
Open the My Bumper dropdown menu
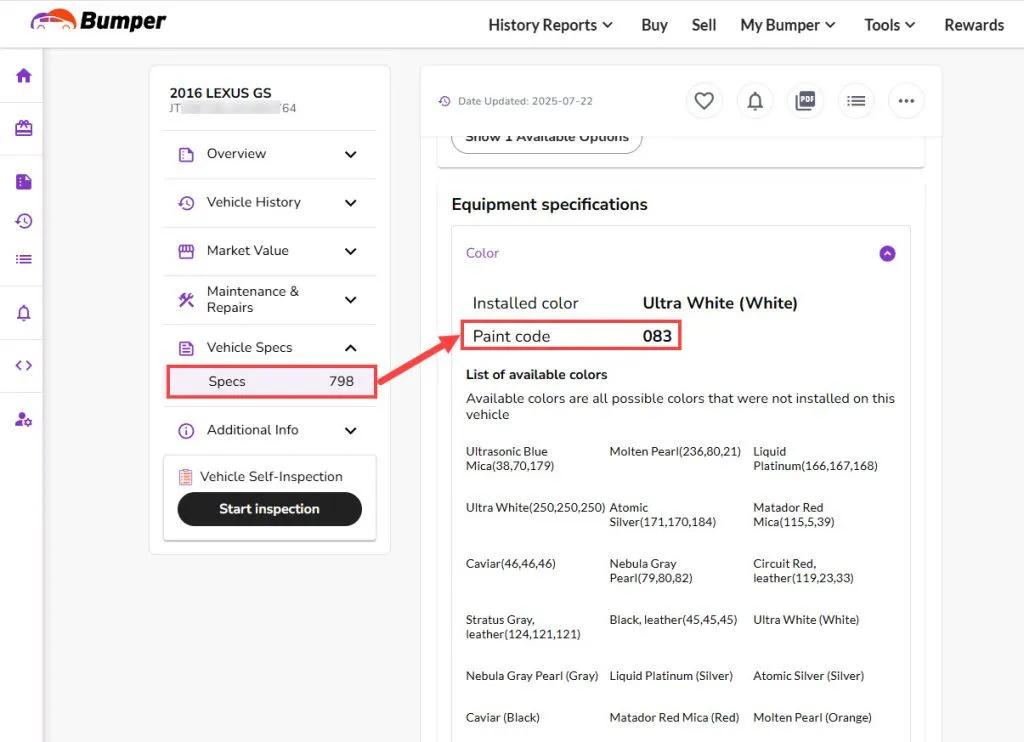(788, 25)
